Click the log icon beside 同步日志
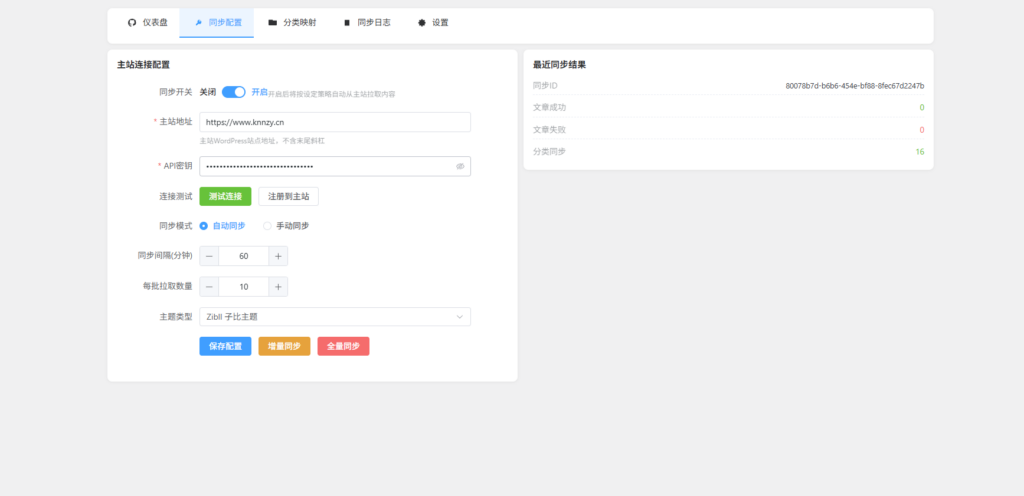This screenshot has width=1024, height=496. (x=347, y=22)
